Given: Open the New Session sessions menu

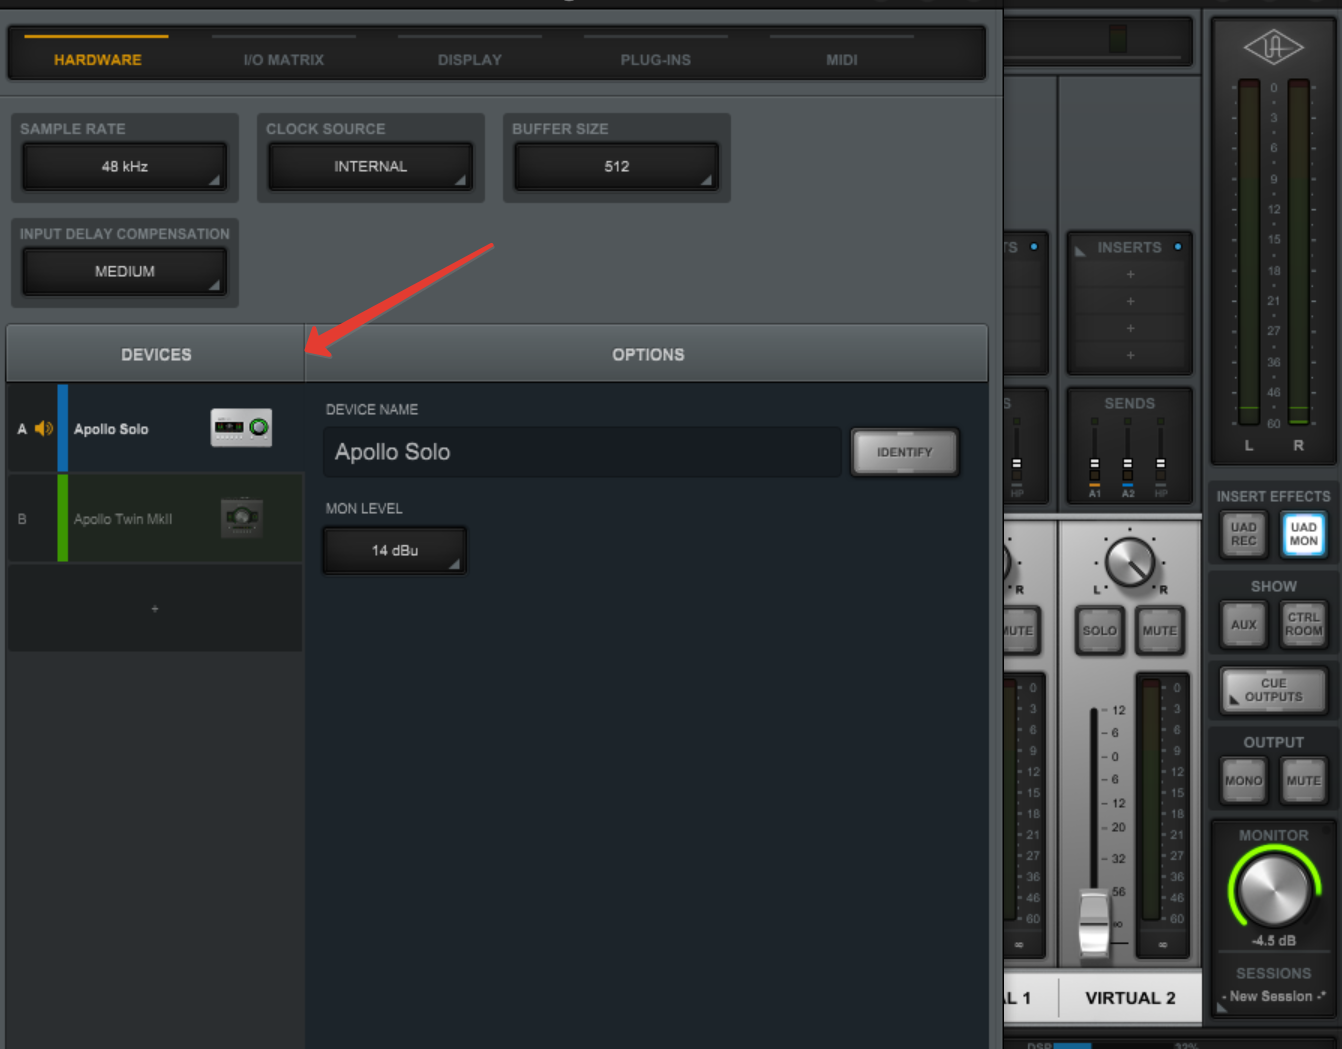Looking at the screenshot, I should (x=1273, y=997).
